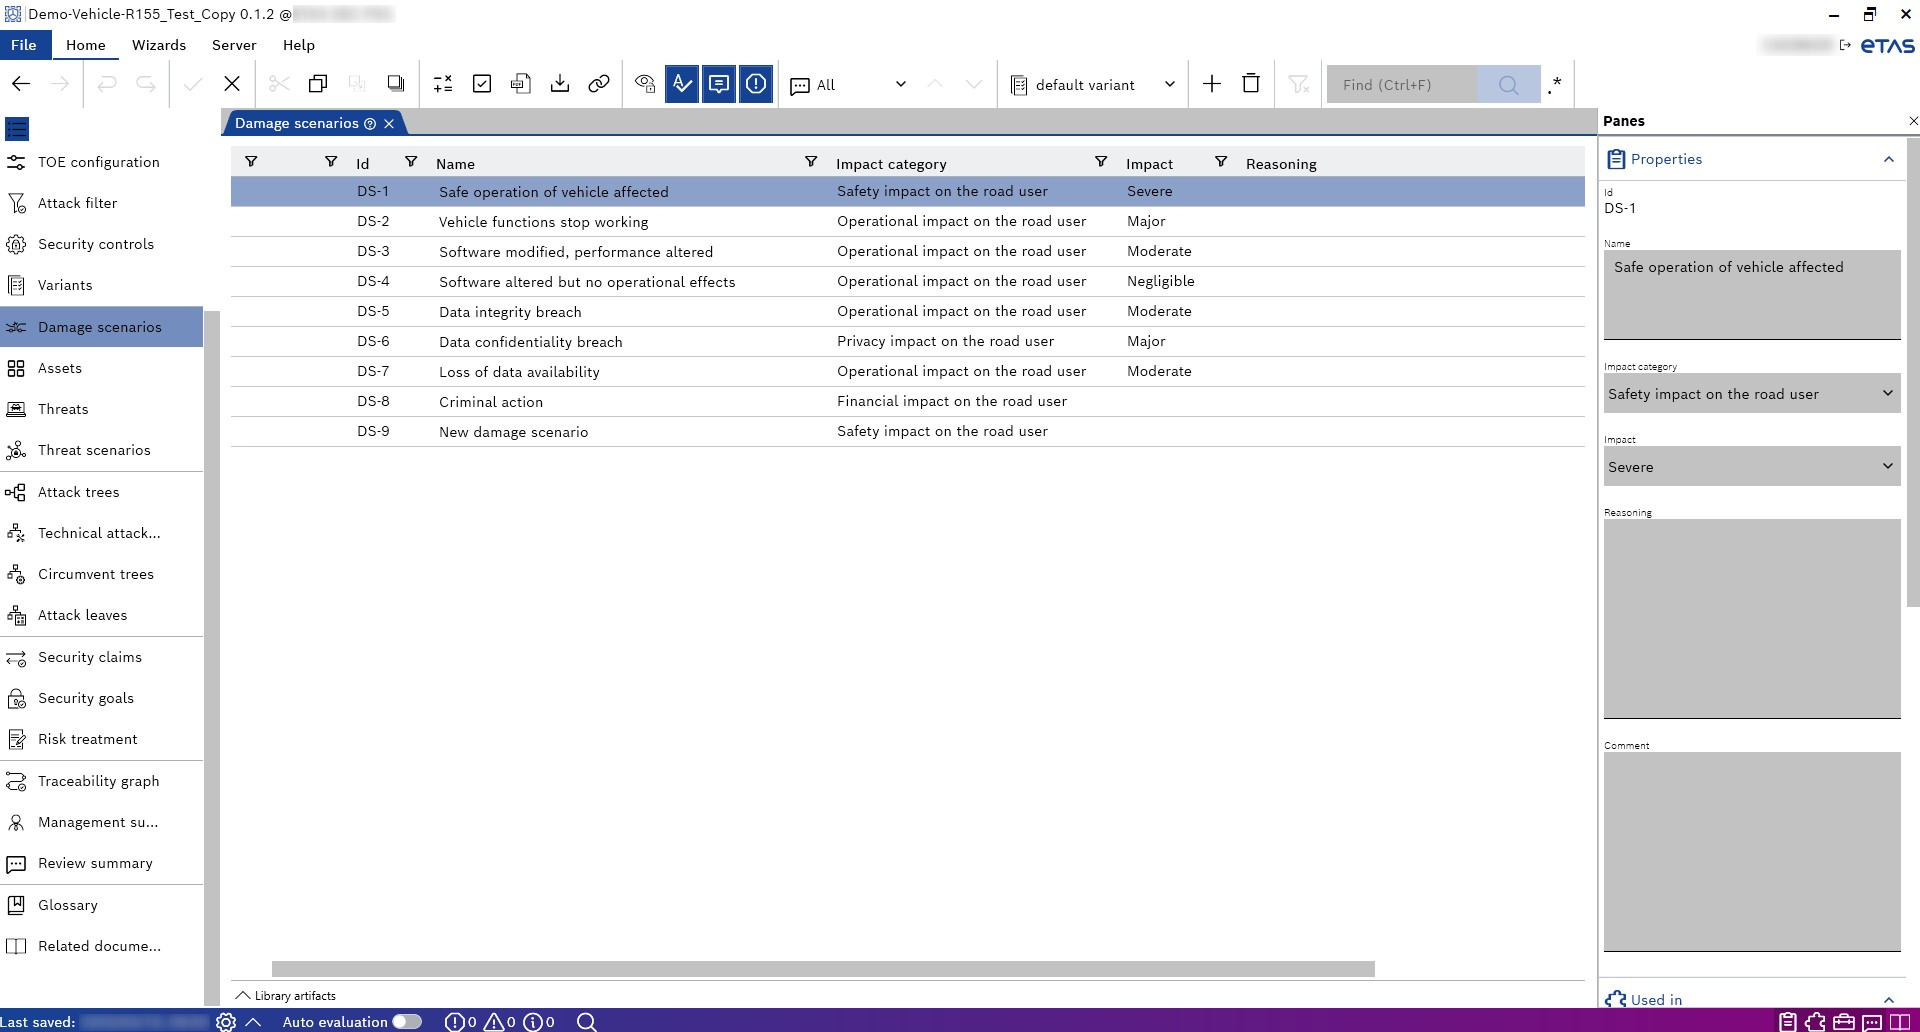Open the default variant dropdown
The image size is (1920, 1032).
1092,85
